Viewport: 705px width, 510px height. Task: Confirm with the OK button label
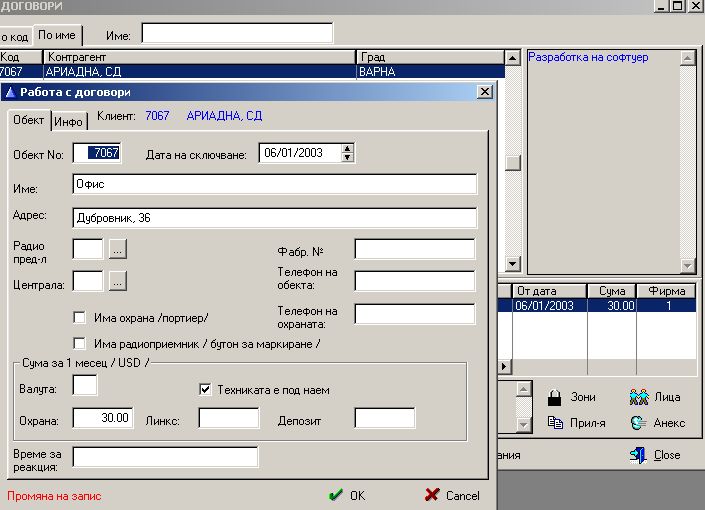(357, 495)
